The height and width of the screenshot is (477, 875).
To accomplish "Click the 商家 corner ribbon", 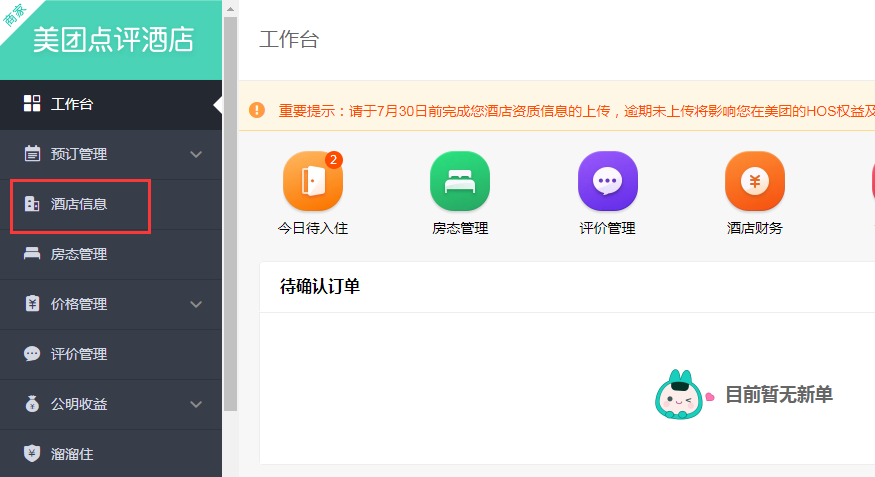I will (14, 15).
